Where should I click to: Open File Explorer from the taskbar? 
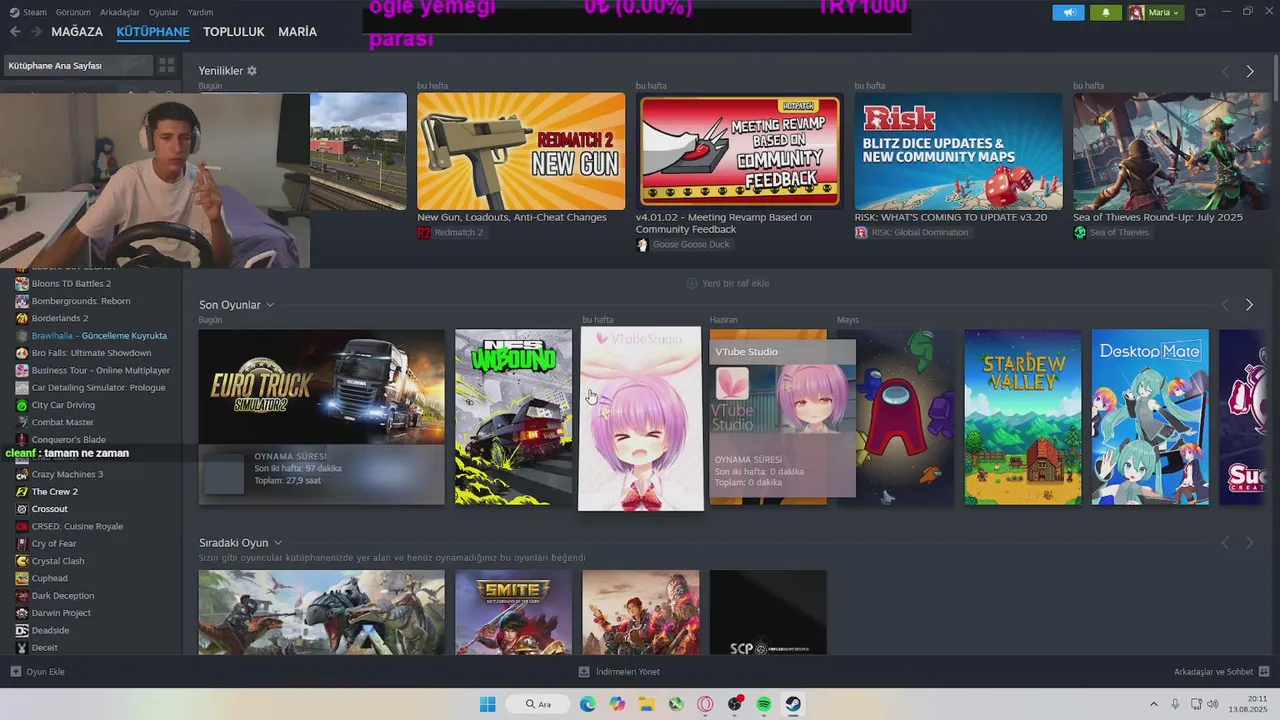[x=646, y=704]
